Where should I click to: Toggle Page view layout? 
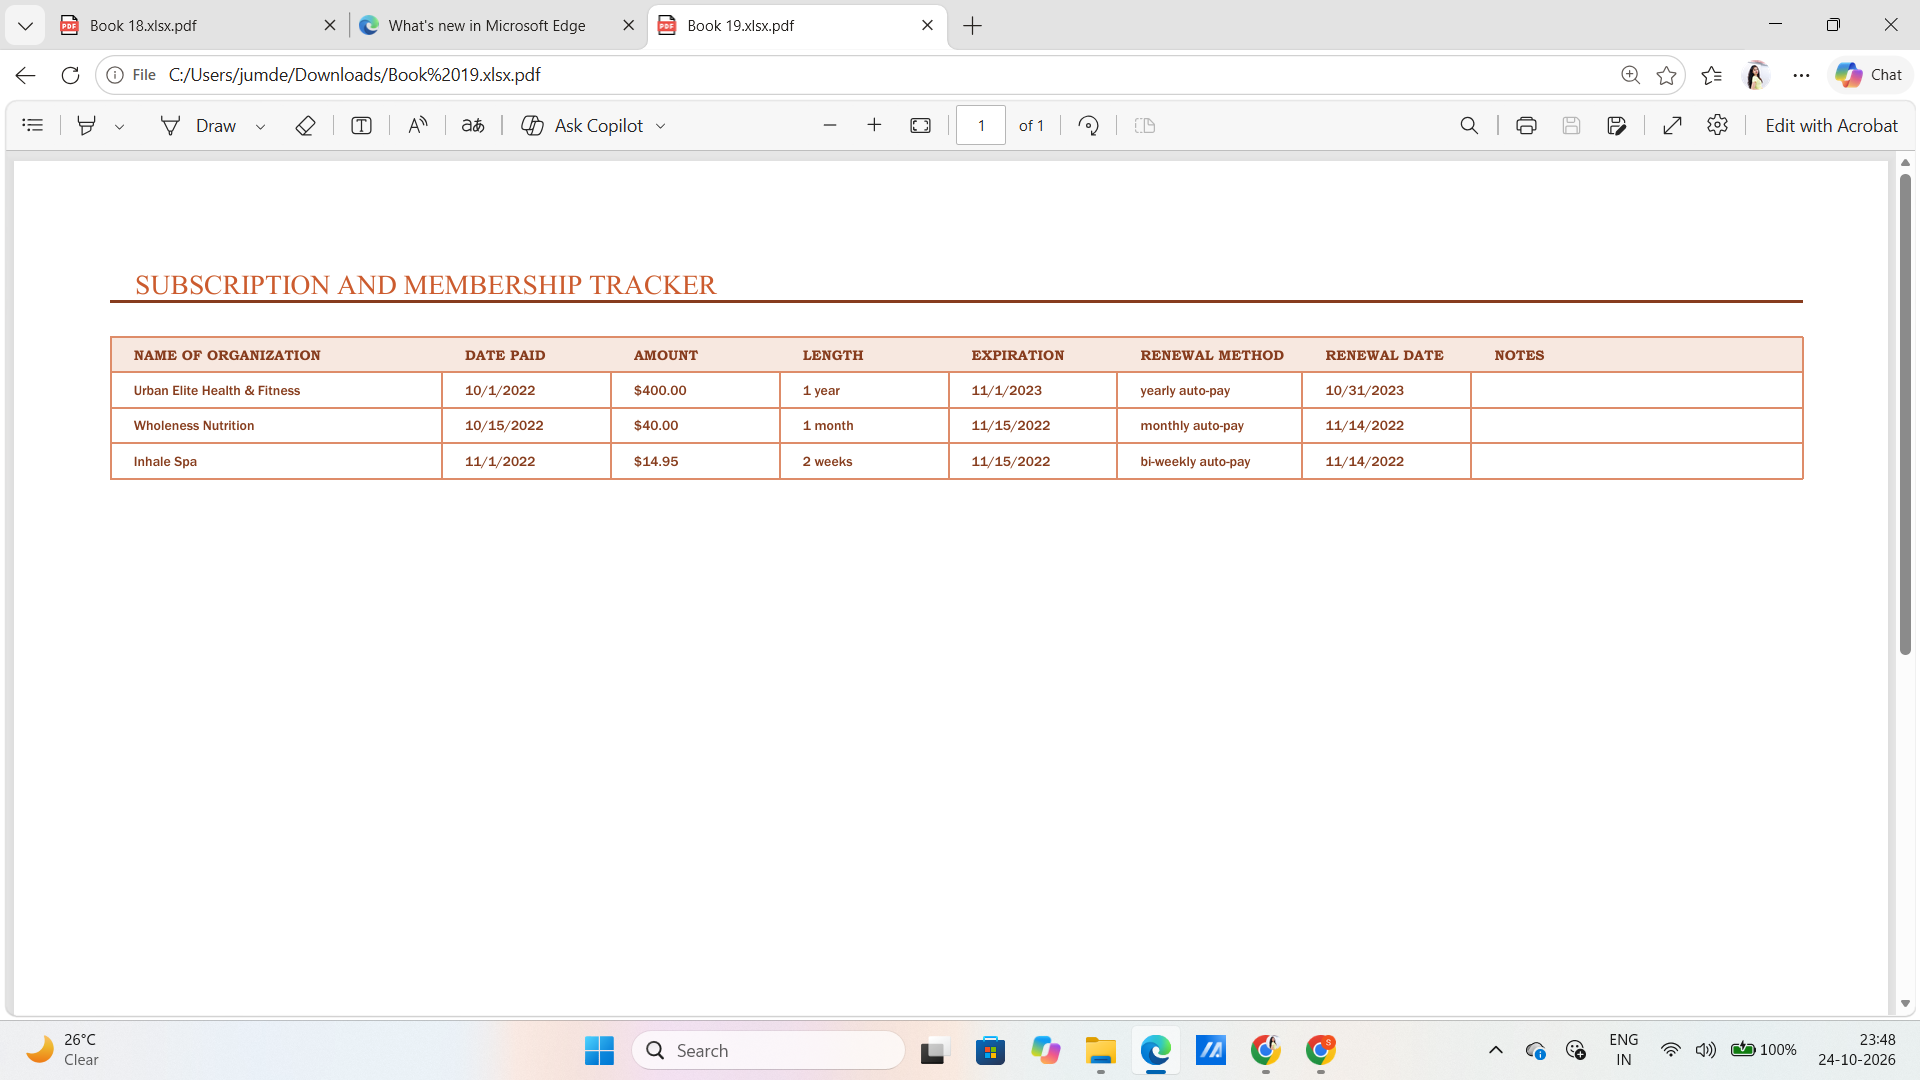[1145, 125]
